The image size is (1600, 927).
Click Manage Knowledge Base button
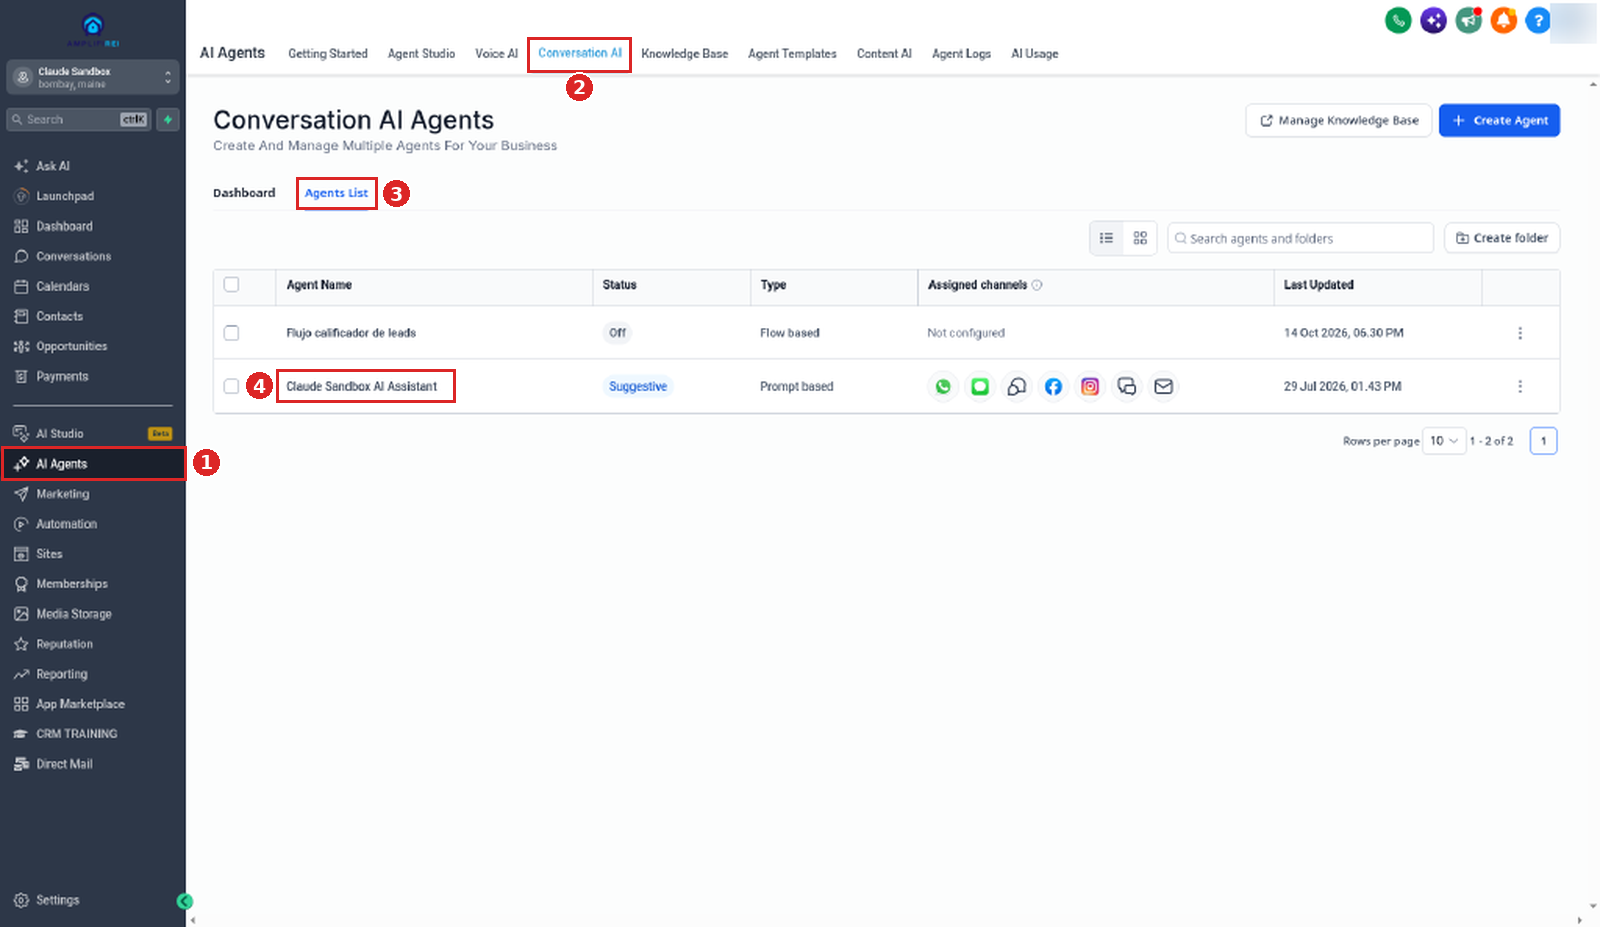pyautogui.click(x=1338, y=121)
